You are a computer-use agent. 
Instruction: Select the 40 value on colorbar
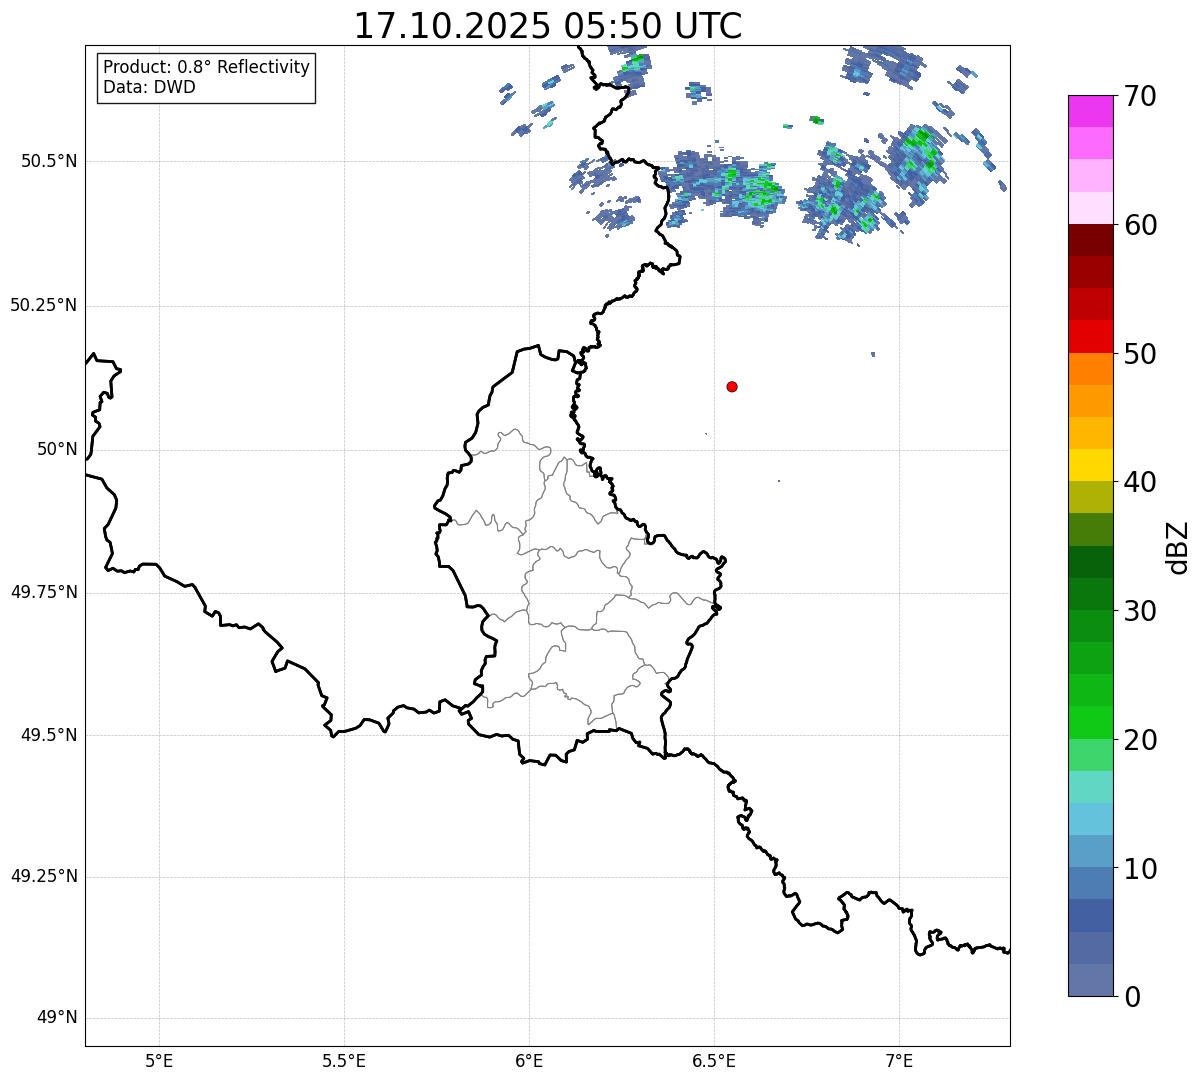tap(1140, 482)
